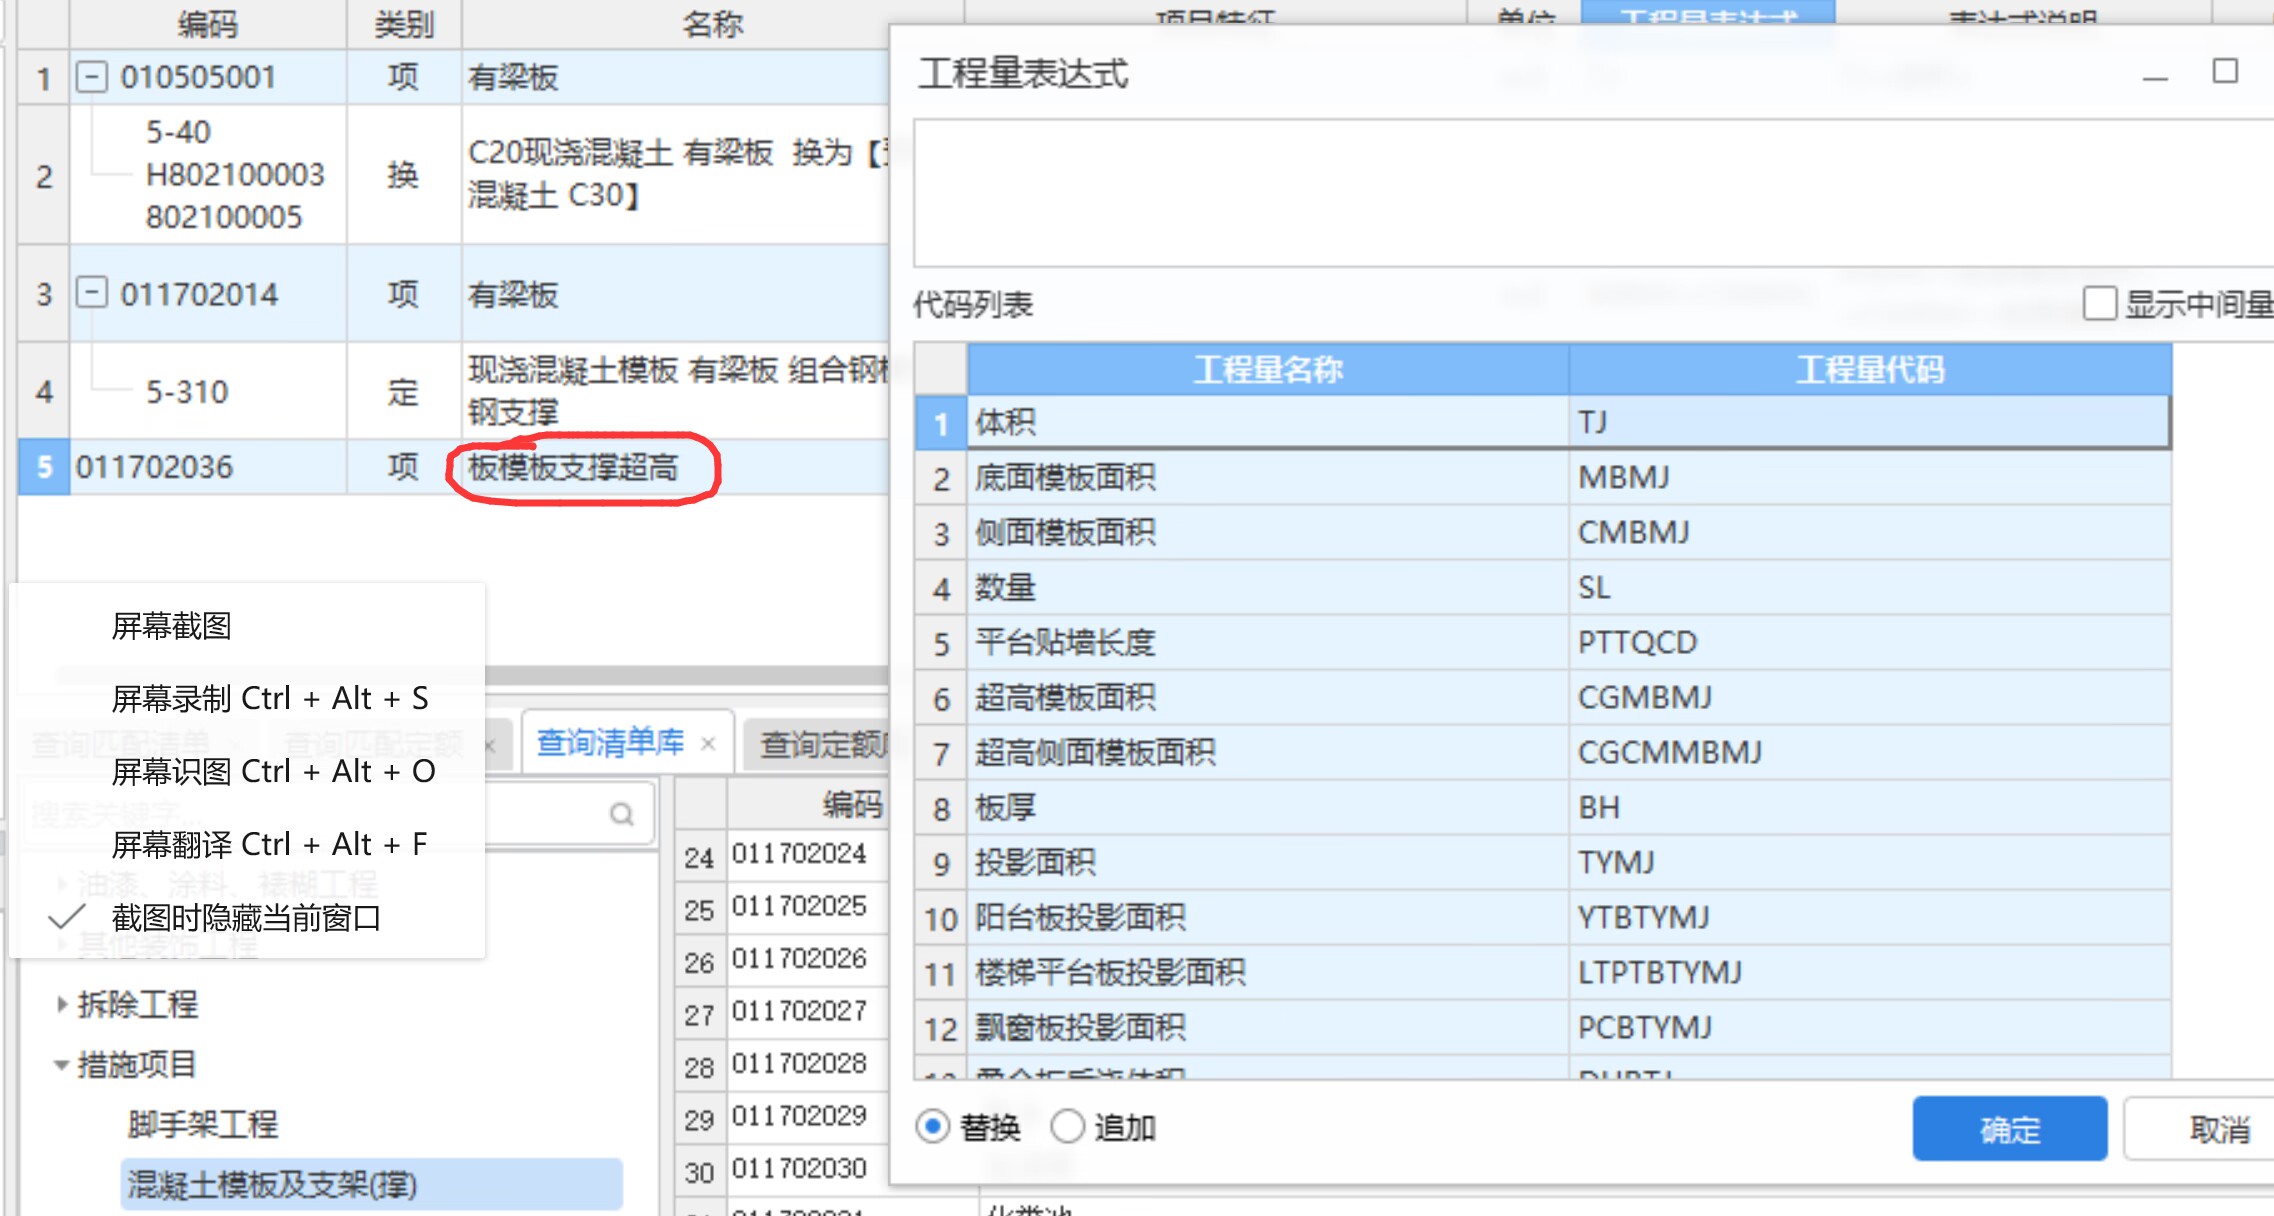Select the 楼梯平台板投影面积 row
This screenshot has height=1216, width=2274.
click(1543, 972)
